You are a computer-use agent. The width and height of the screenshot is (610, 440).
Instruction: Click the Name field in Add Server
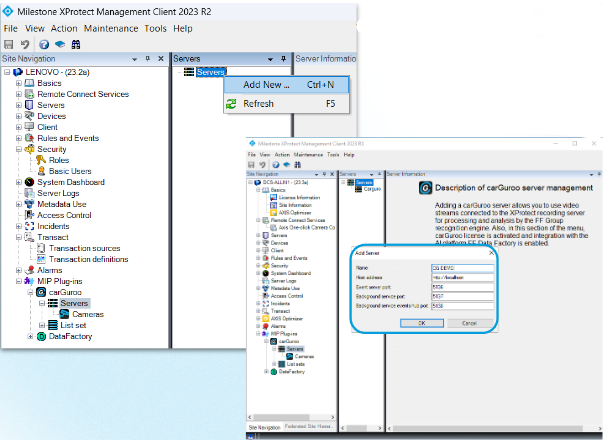[x=463, y=268]
